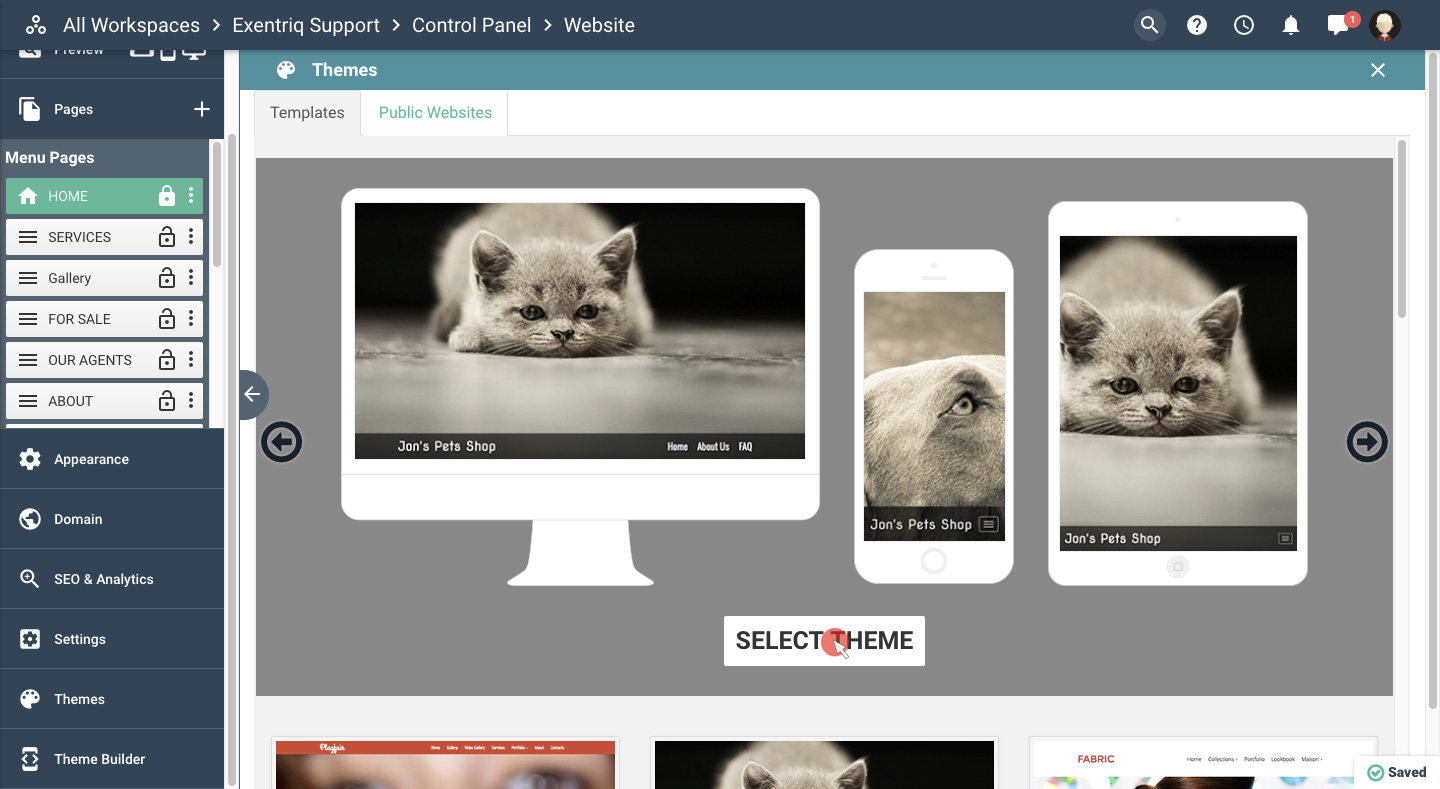Click the help question mark icon
Image resolution: width=1440 pixels, height=789 pixels.
1197,26
